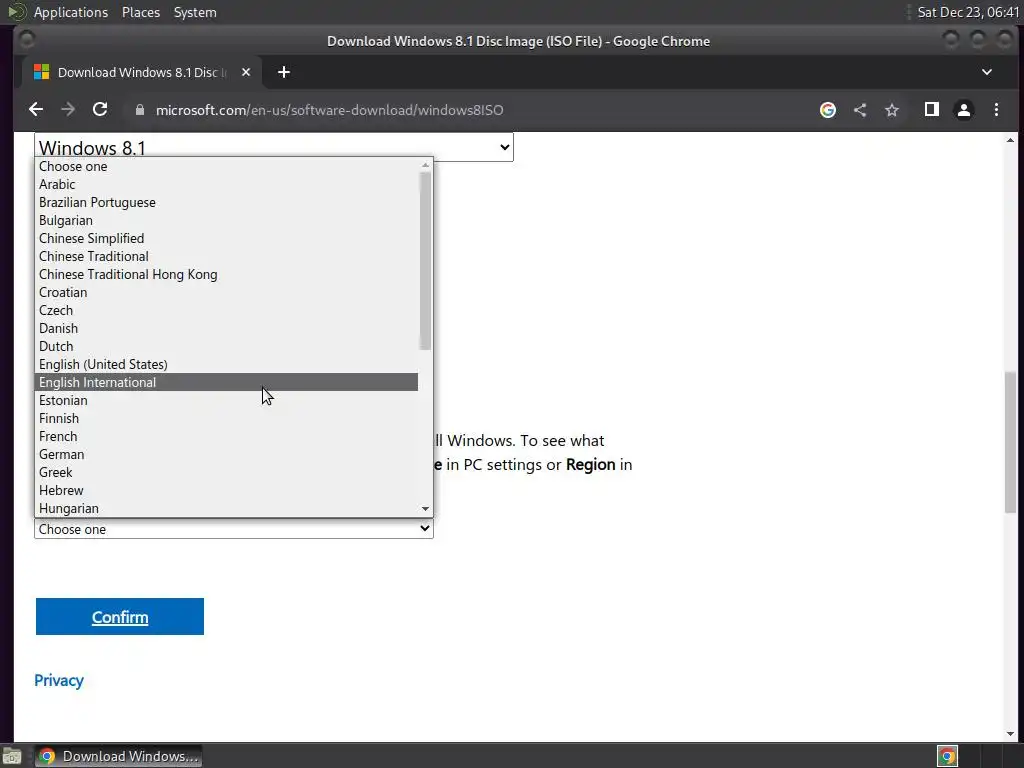Click the page scroll-up arrow
Viewport: 1024px width, 768px height.
[1010, 140]
